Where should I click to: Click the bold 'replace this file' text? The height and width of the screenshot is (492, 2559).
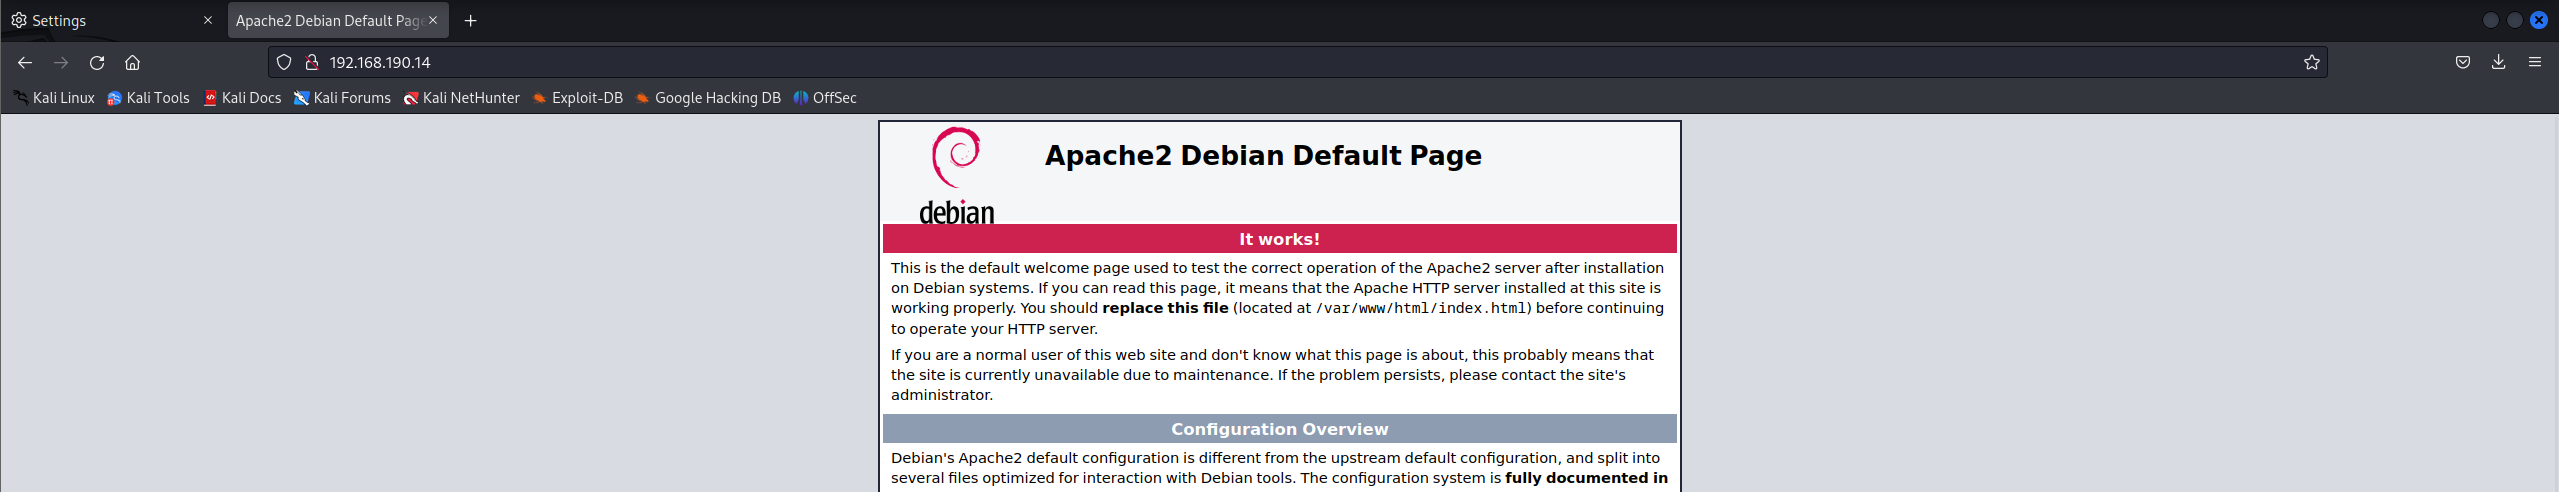coord(1165,308)
